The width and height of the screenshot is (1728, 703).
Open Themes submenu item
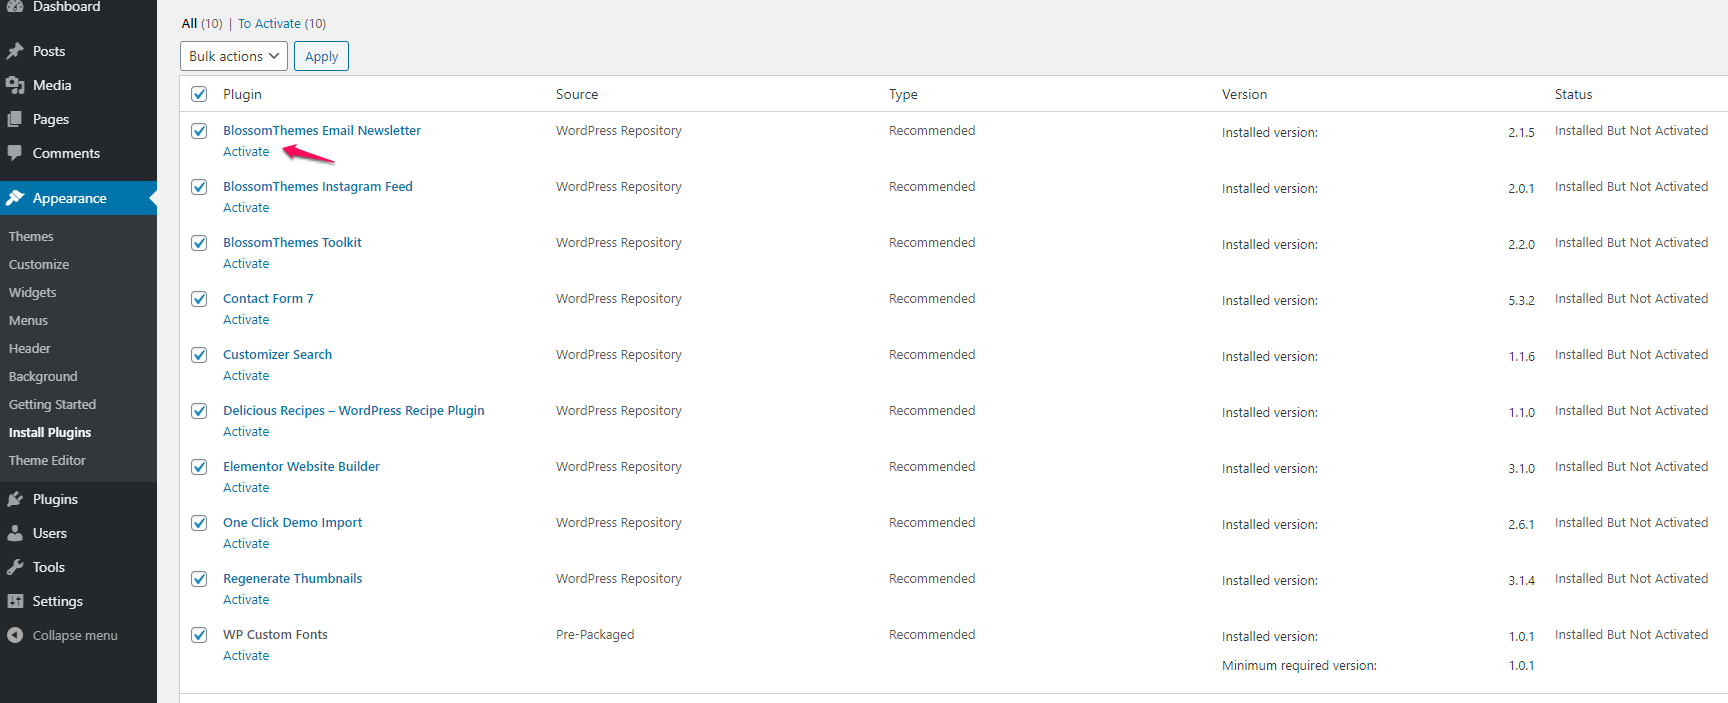point(31,236)
